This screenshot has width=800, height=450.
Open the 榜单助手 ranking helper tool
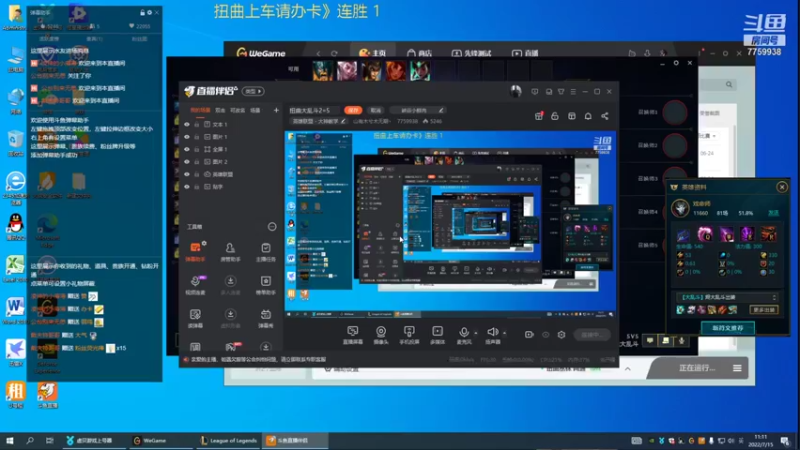(x=265, y=285)
